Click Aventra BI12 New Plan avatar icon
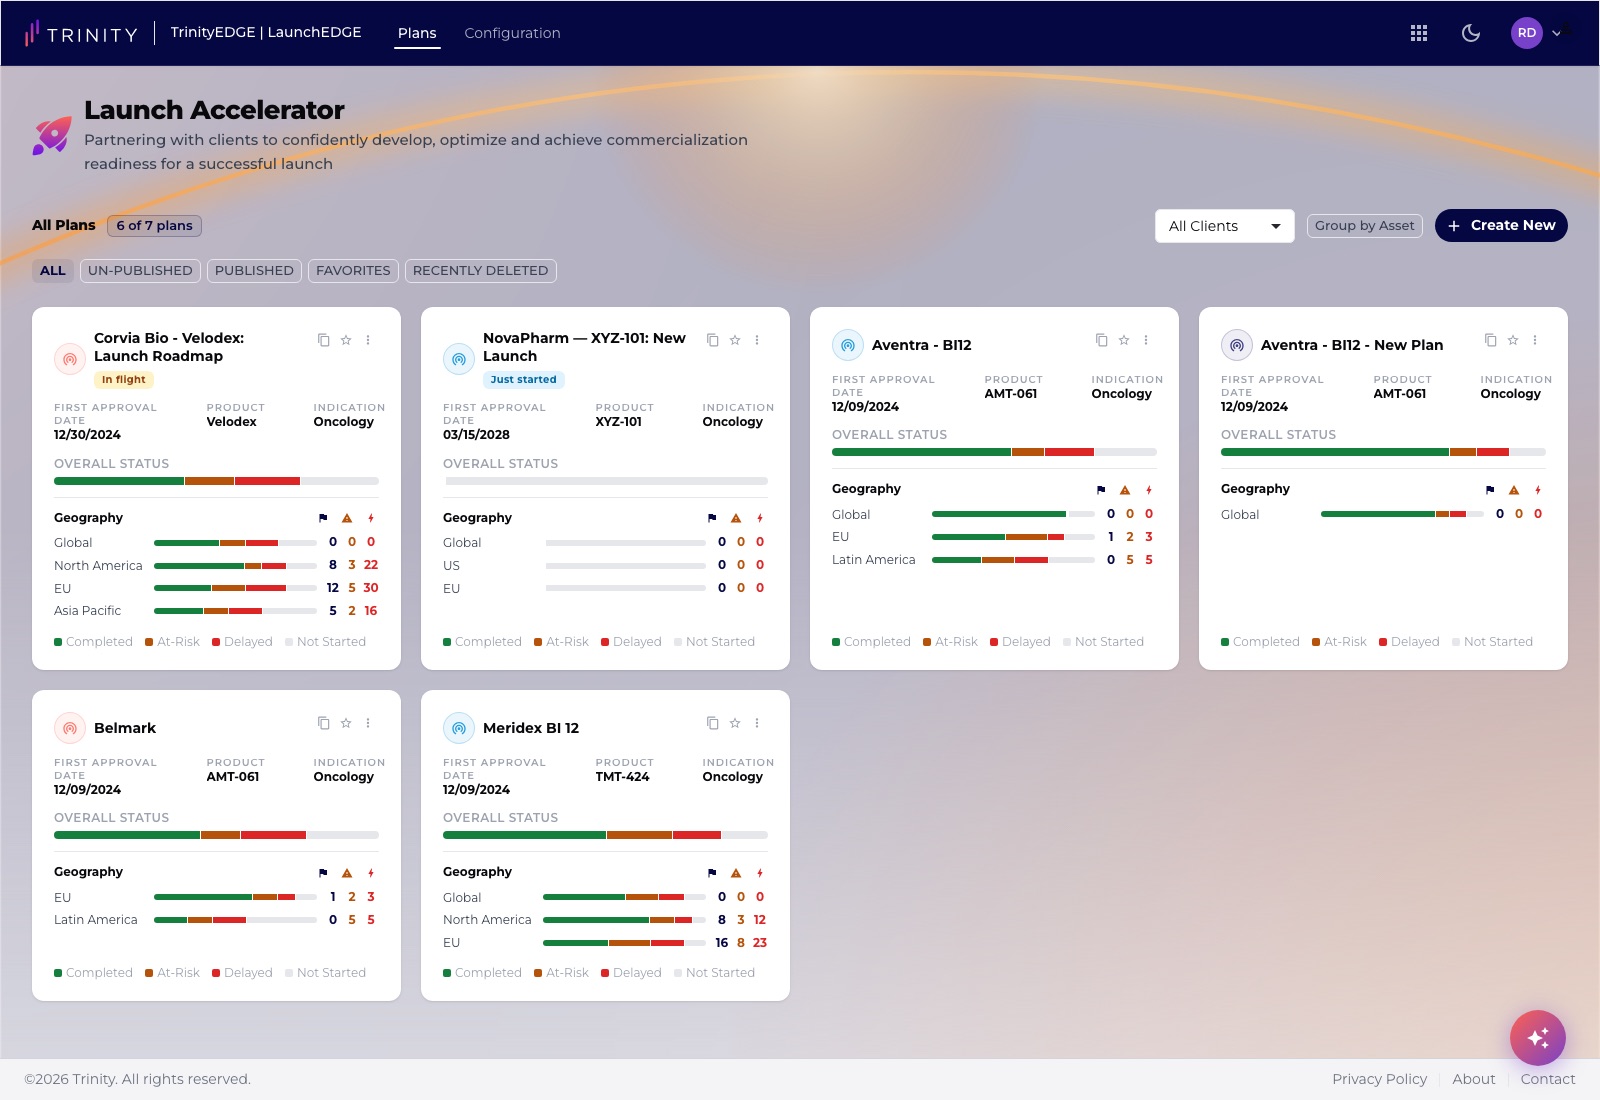The height and width of the screenshot is (1100, 1600). (1237, 345)
